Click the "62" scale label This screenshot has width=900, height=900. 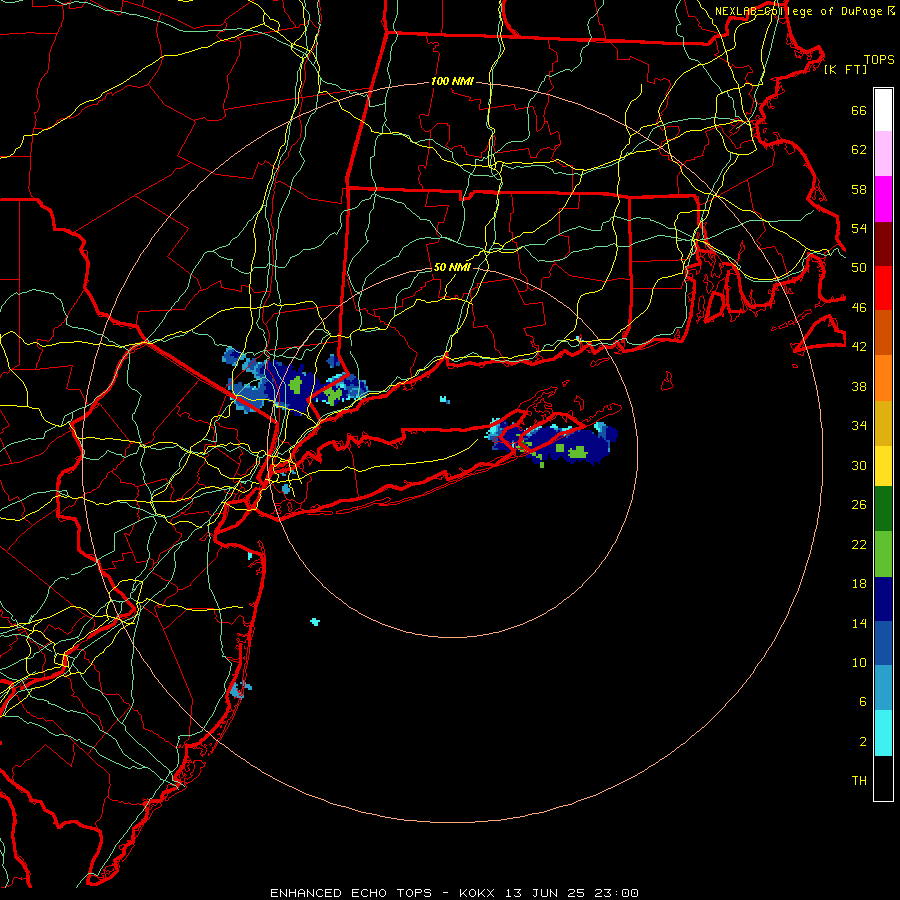click(859, 150)
